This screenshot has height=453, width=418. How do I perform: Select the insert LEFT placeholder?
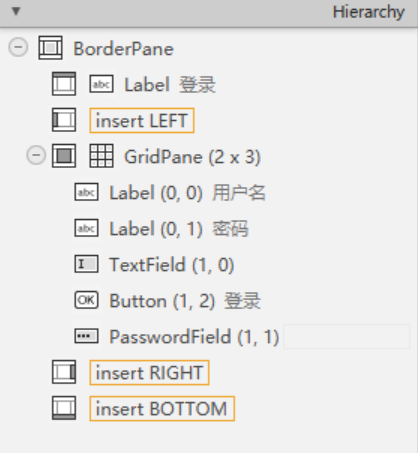(142, 120)
